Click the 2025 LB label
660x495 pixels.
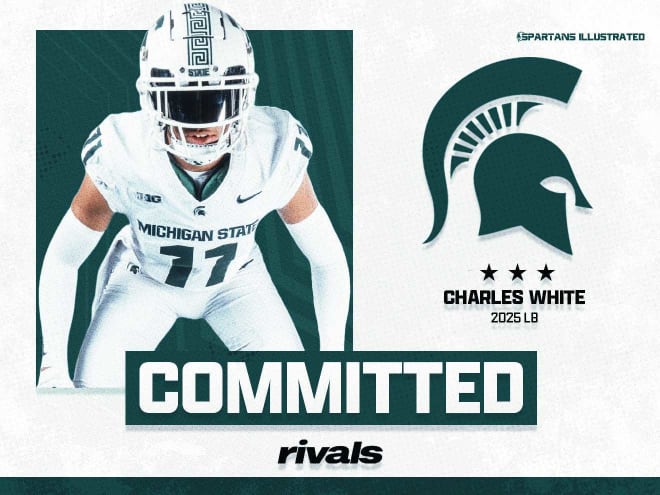(514, 319)
